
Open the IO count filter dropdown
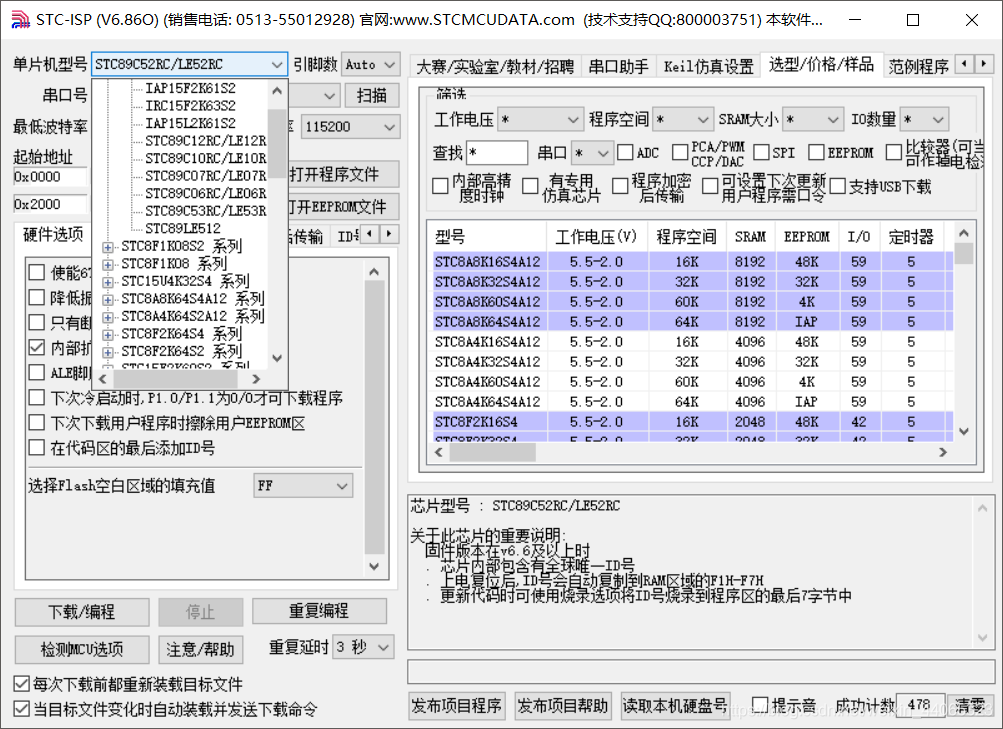pos(924,120)
